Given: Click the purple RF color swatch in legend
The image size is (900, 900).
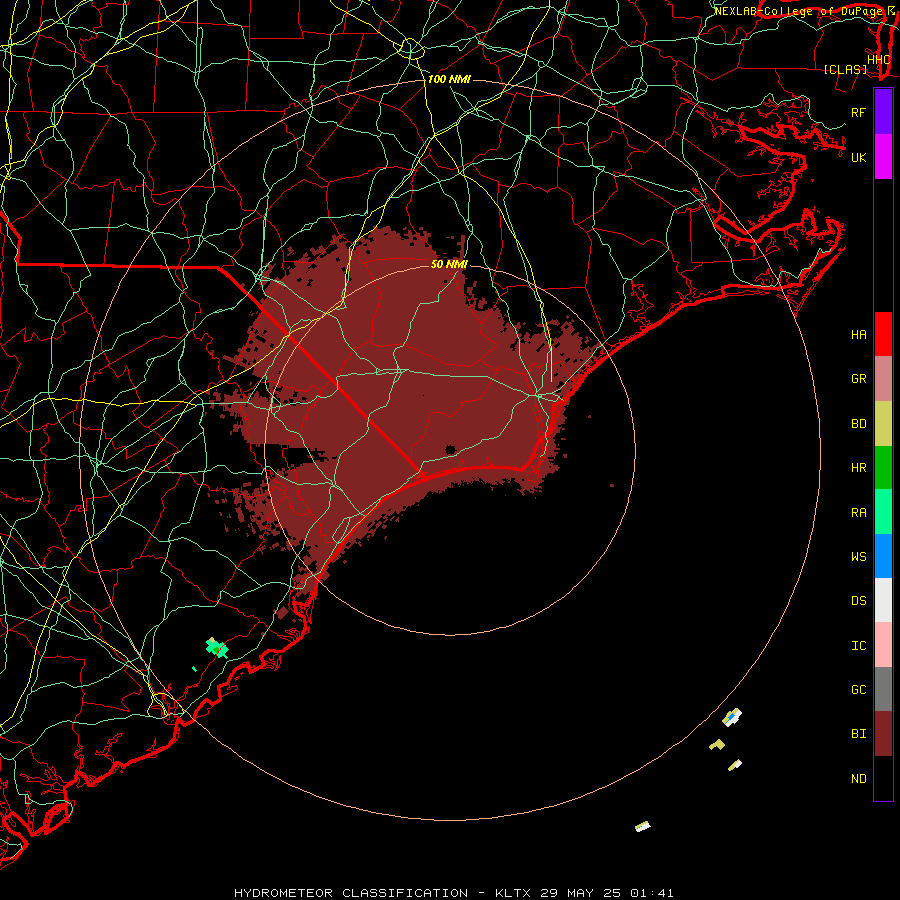Looking at the screenshot, I should point(883,112).
